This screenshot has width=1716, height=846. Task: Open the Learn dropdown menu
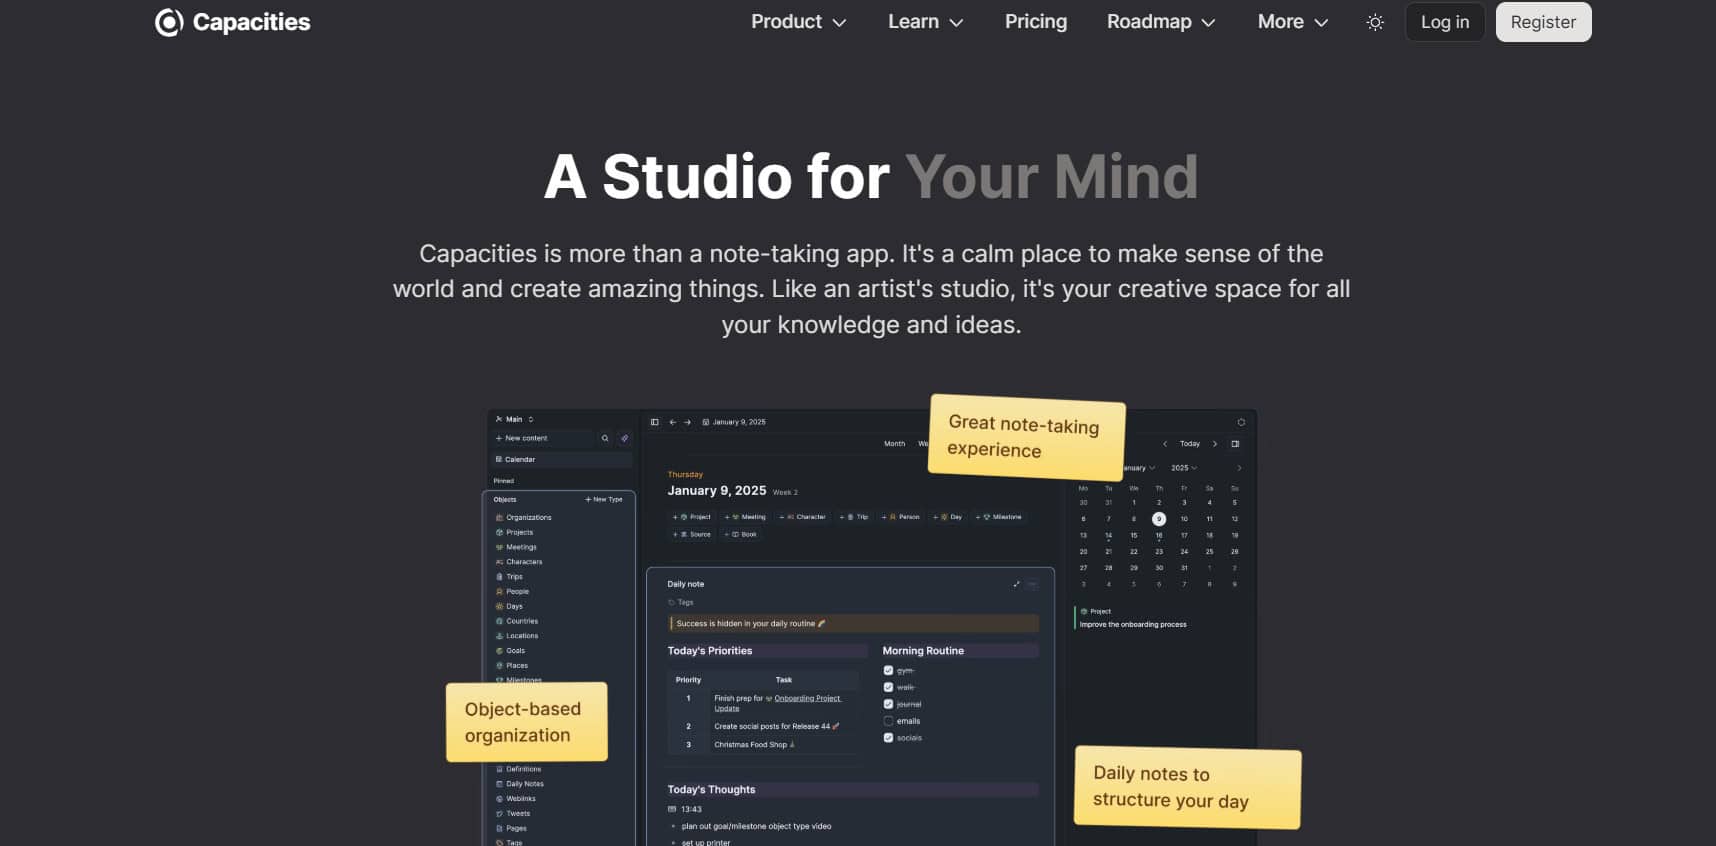coord(925,22)
